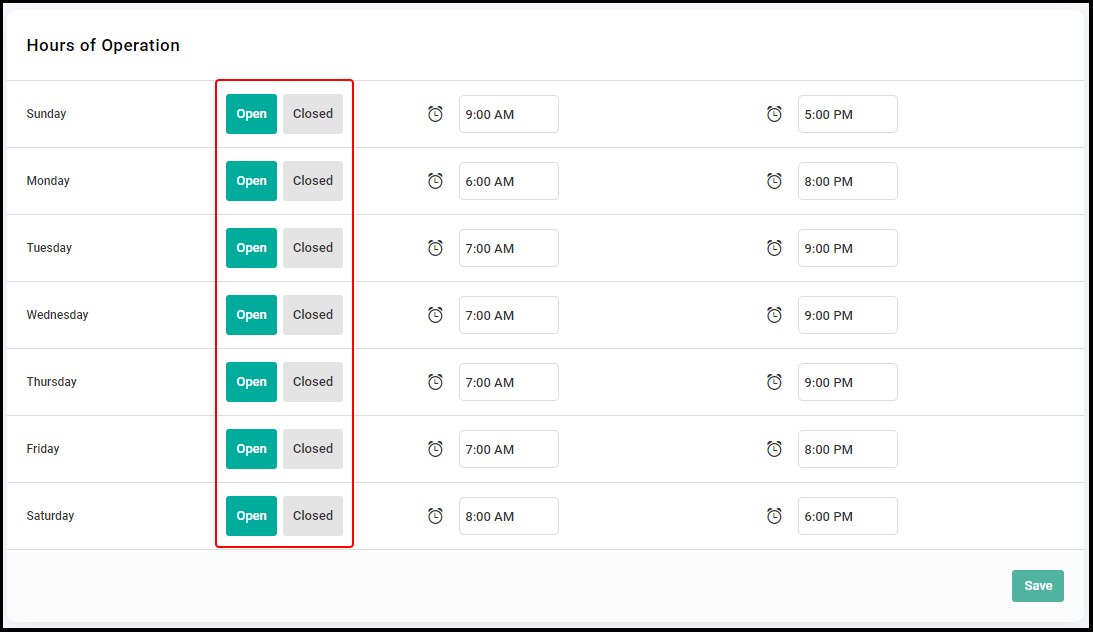Edit Monday closing time 8:00 PM field

[848, 180]
